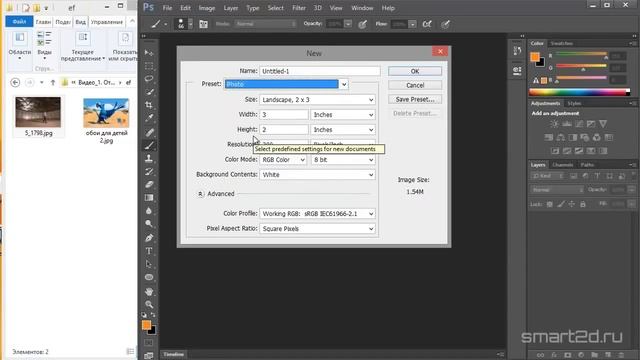This screenshot has width=640, height=360.
Task: Toggle Quick Mask mode icon
Action: [x=149, y=343]
